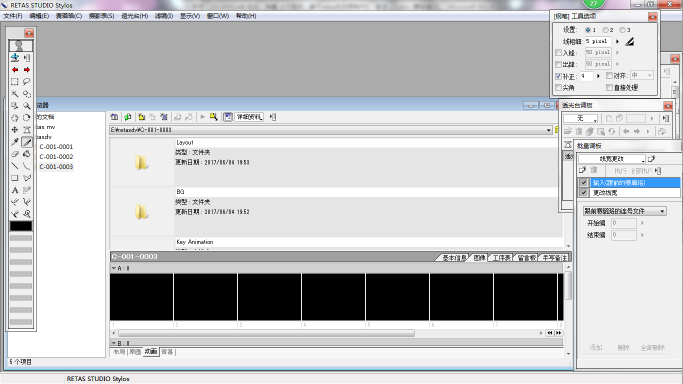The width and height of the screenshot is (683, 384).
Task: Click the open folder icon in light table panel
Action: point(568,131)
